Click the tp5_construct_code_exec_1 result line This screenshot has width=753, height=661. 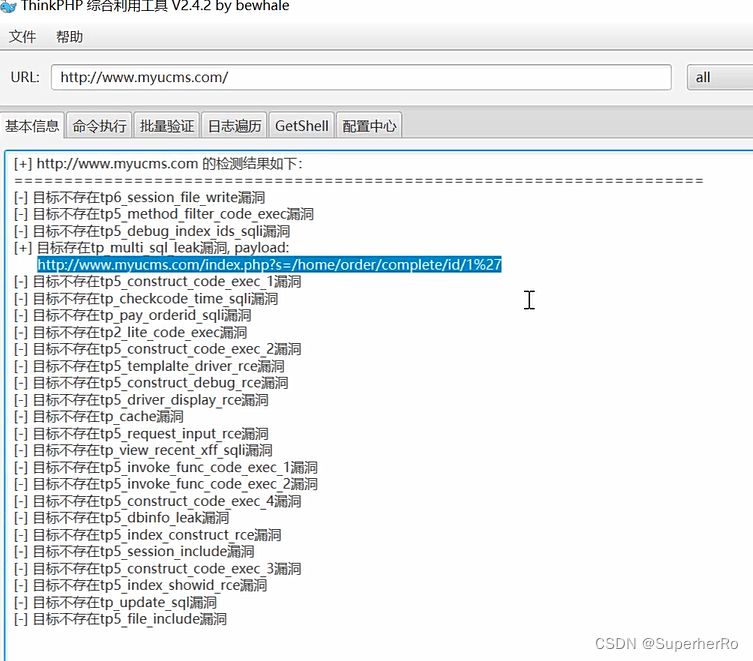(158, 282)
